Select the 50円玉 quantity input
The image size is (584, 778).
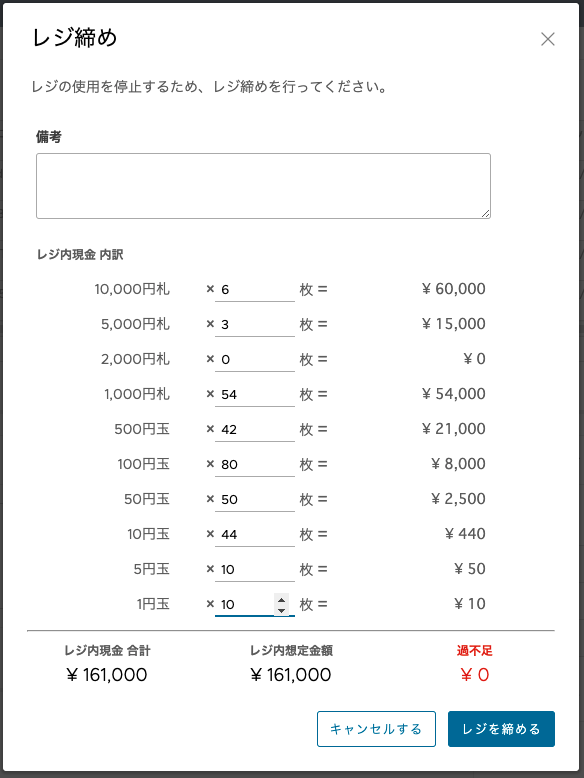coord(255,500)
